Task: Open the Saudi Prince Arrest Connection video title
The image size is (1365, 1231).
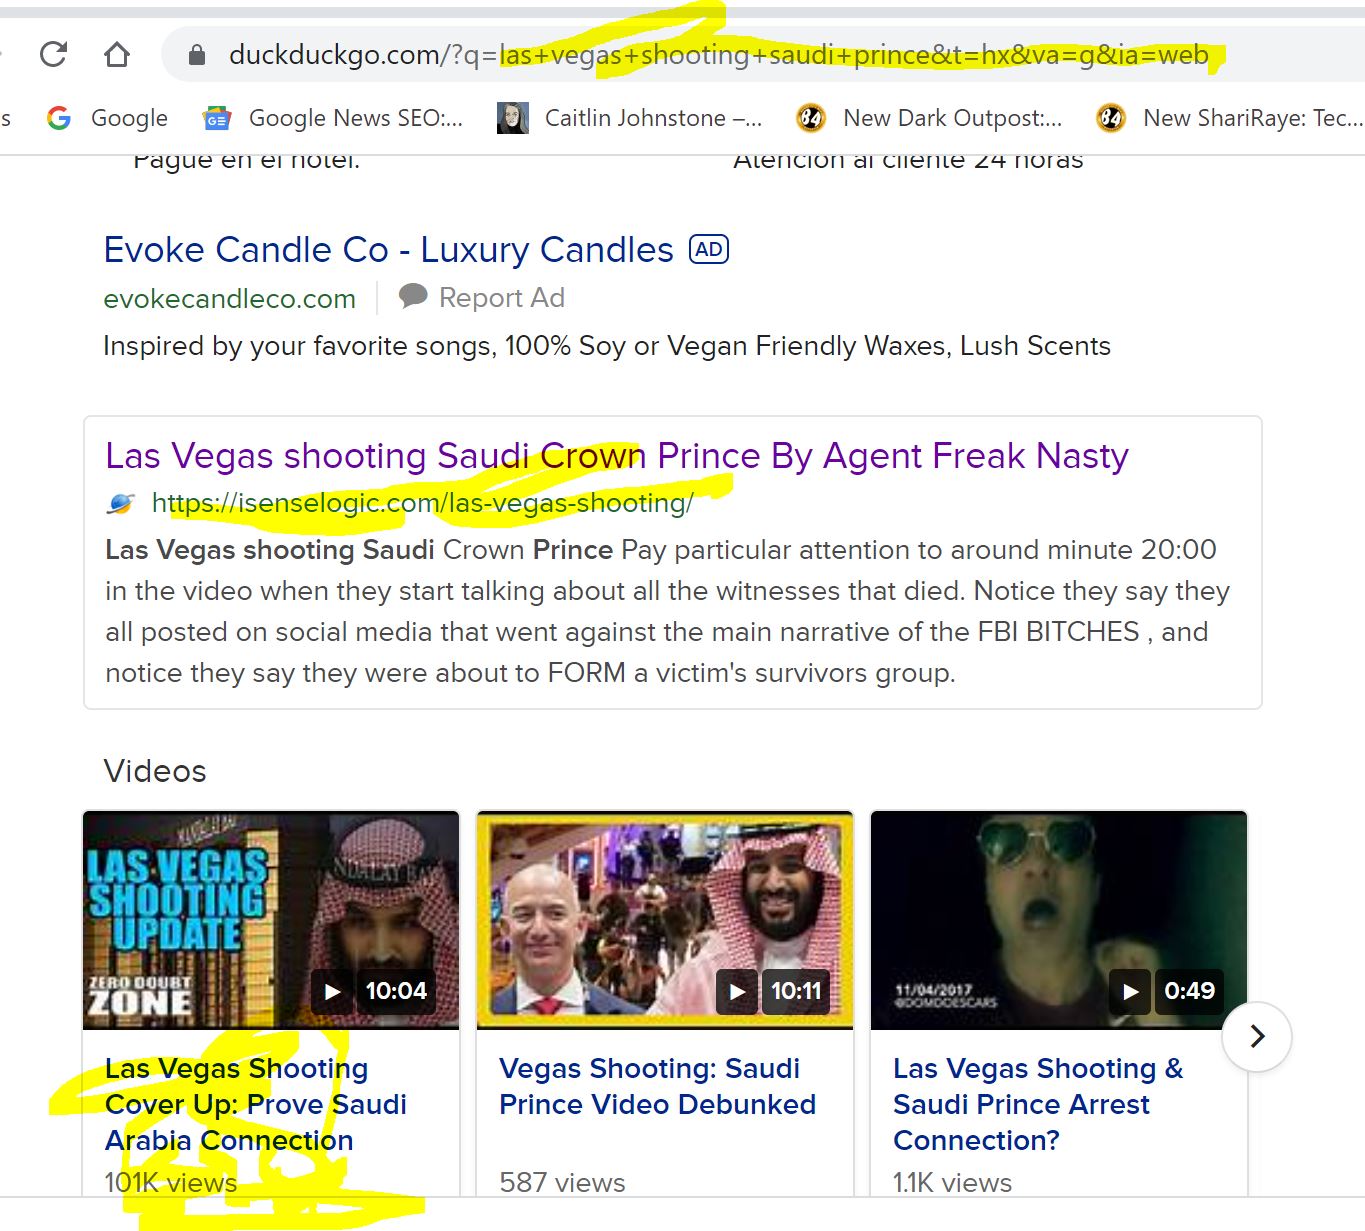Action: click(x=1038, y=1104)
